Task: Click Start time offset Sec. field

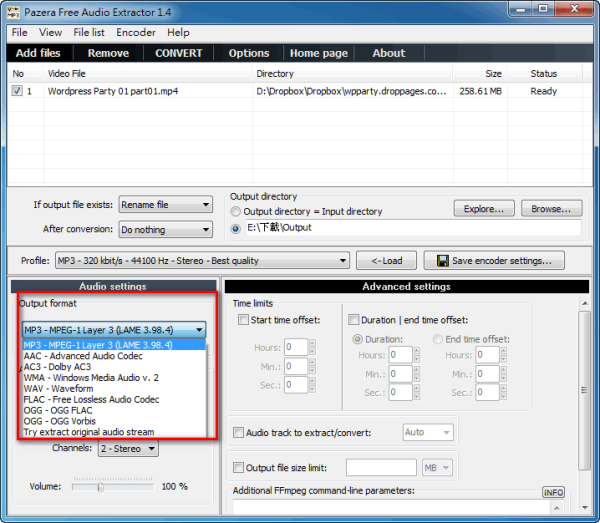Action: click(296, 385)
